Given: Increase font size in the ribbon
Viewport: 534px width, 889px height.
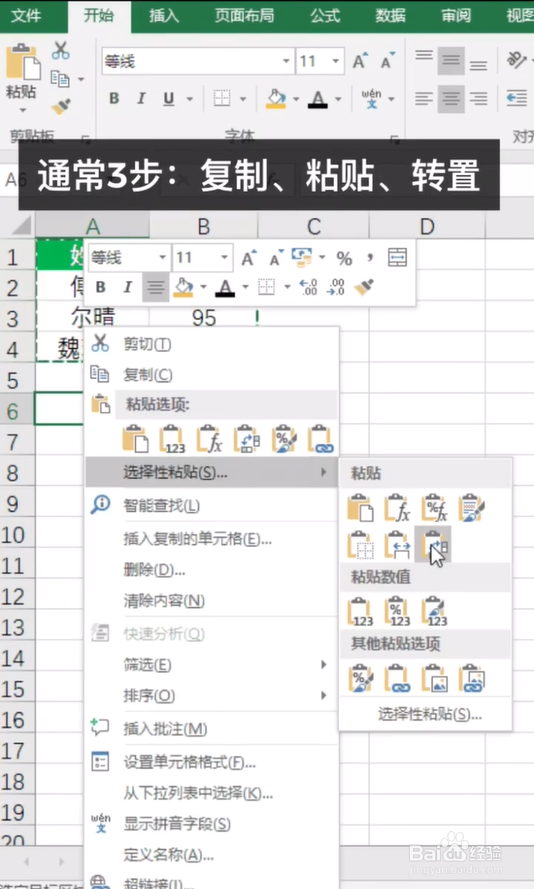Looking at the screenshot, I should (361, 61).
